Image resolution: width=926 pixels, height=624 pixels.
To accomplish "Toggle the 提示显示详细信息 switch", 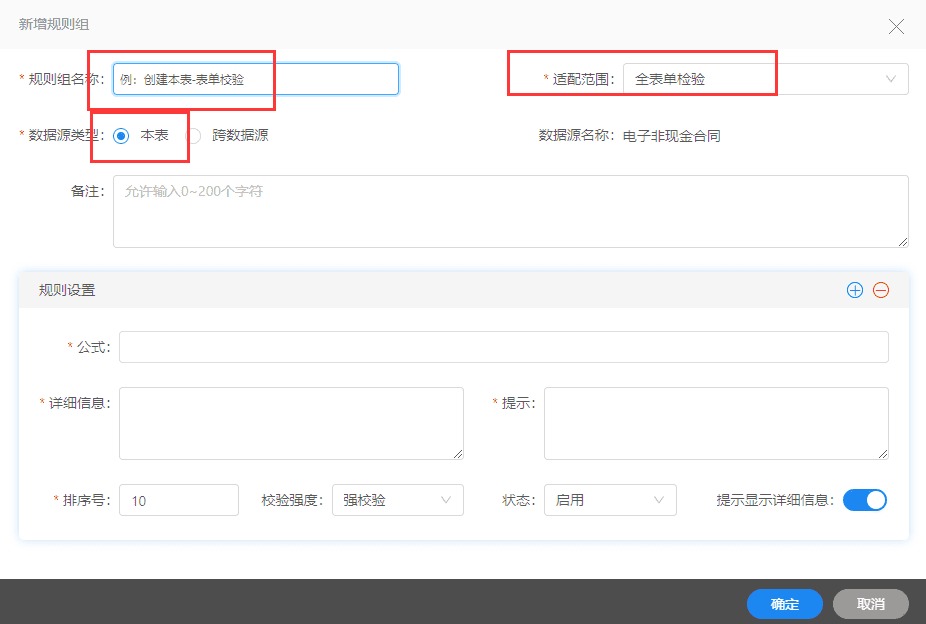I will pos(865,500).
